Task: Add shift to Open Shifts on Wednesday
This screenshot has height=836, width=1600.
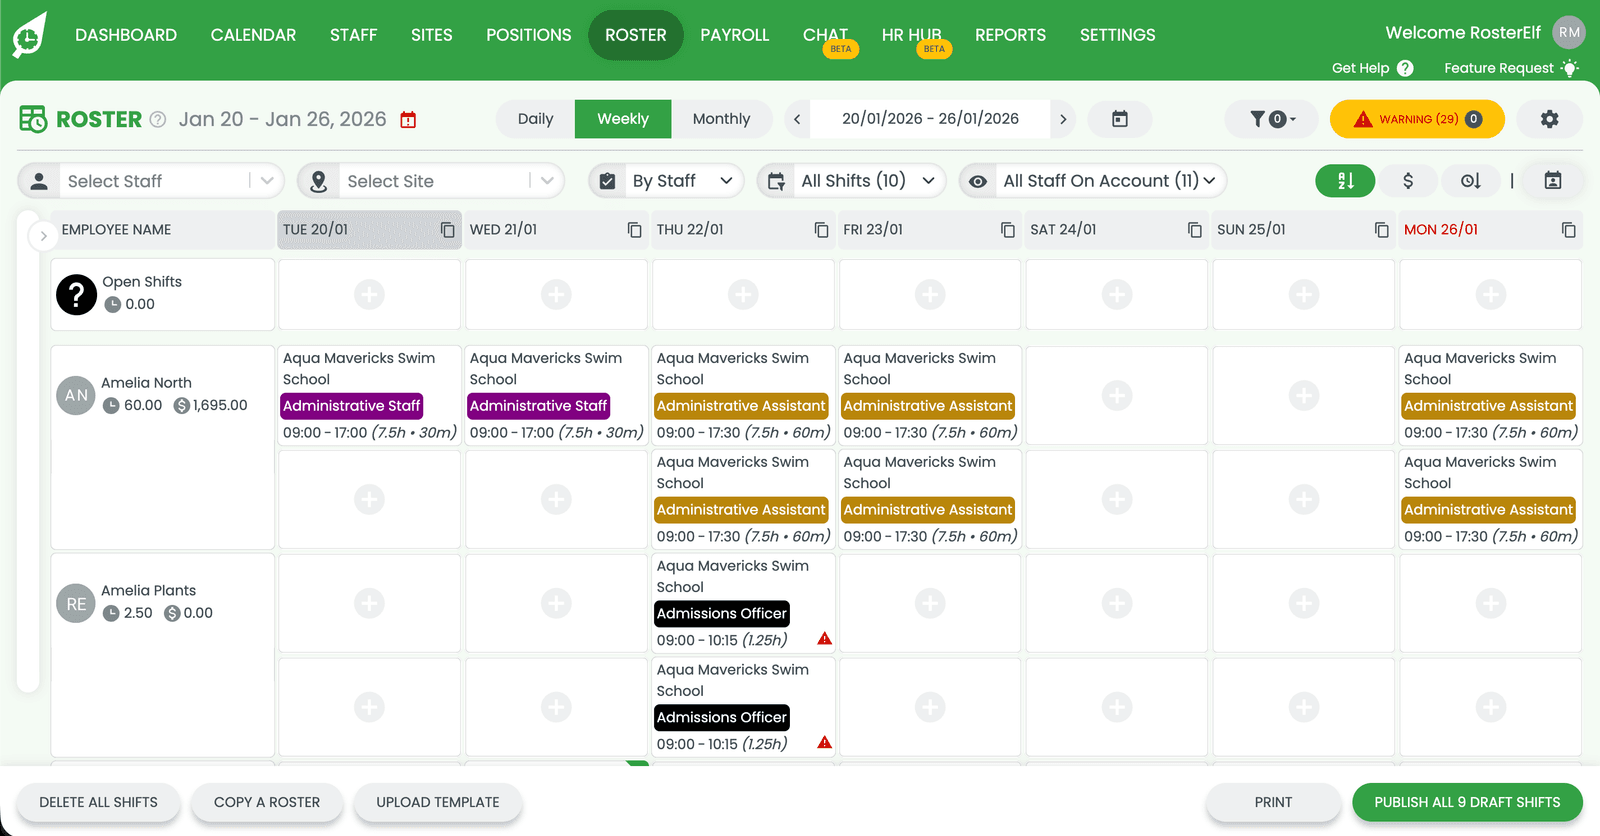Action: pyautogui.click(x=556, y=294)
